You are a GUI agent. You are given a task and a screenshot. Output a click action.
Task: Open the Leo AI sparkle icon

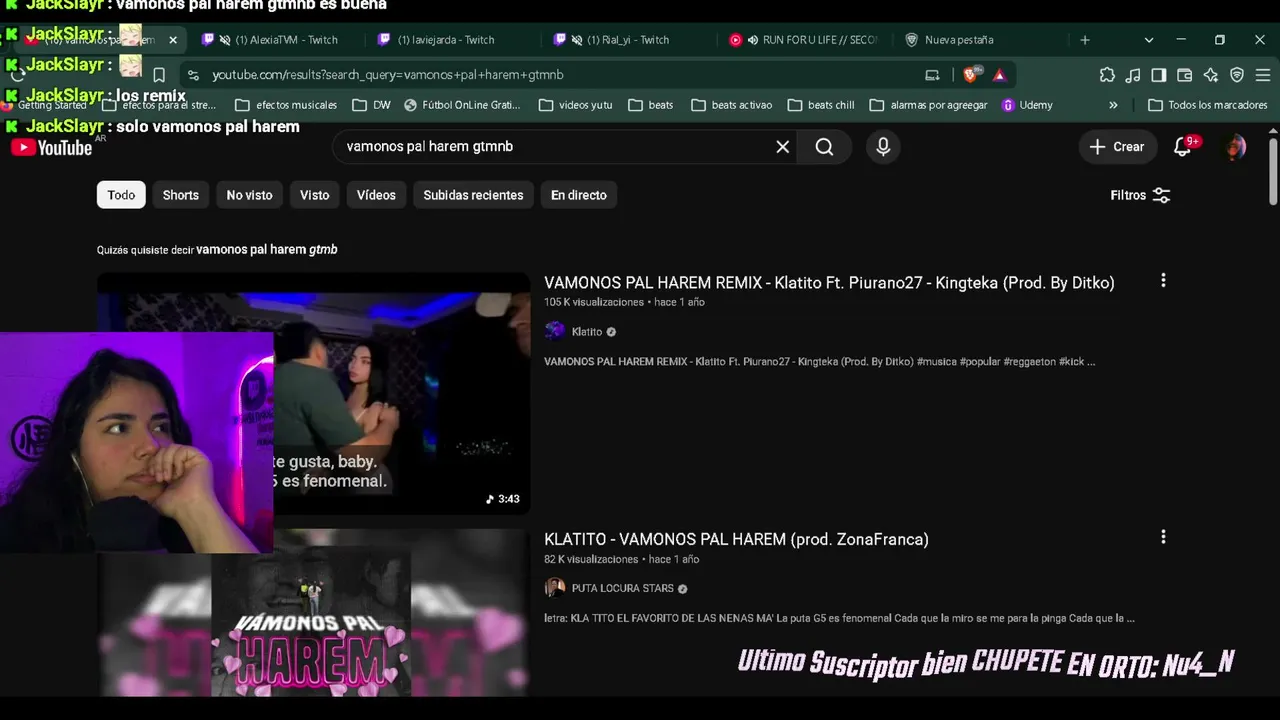point(1211,75)
